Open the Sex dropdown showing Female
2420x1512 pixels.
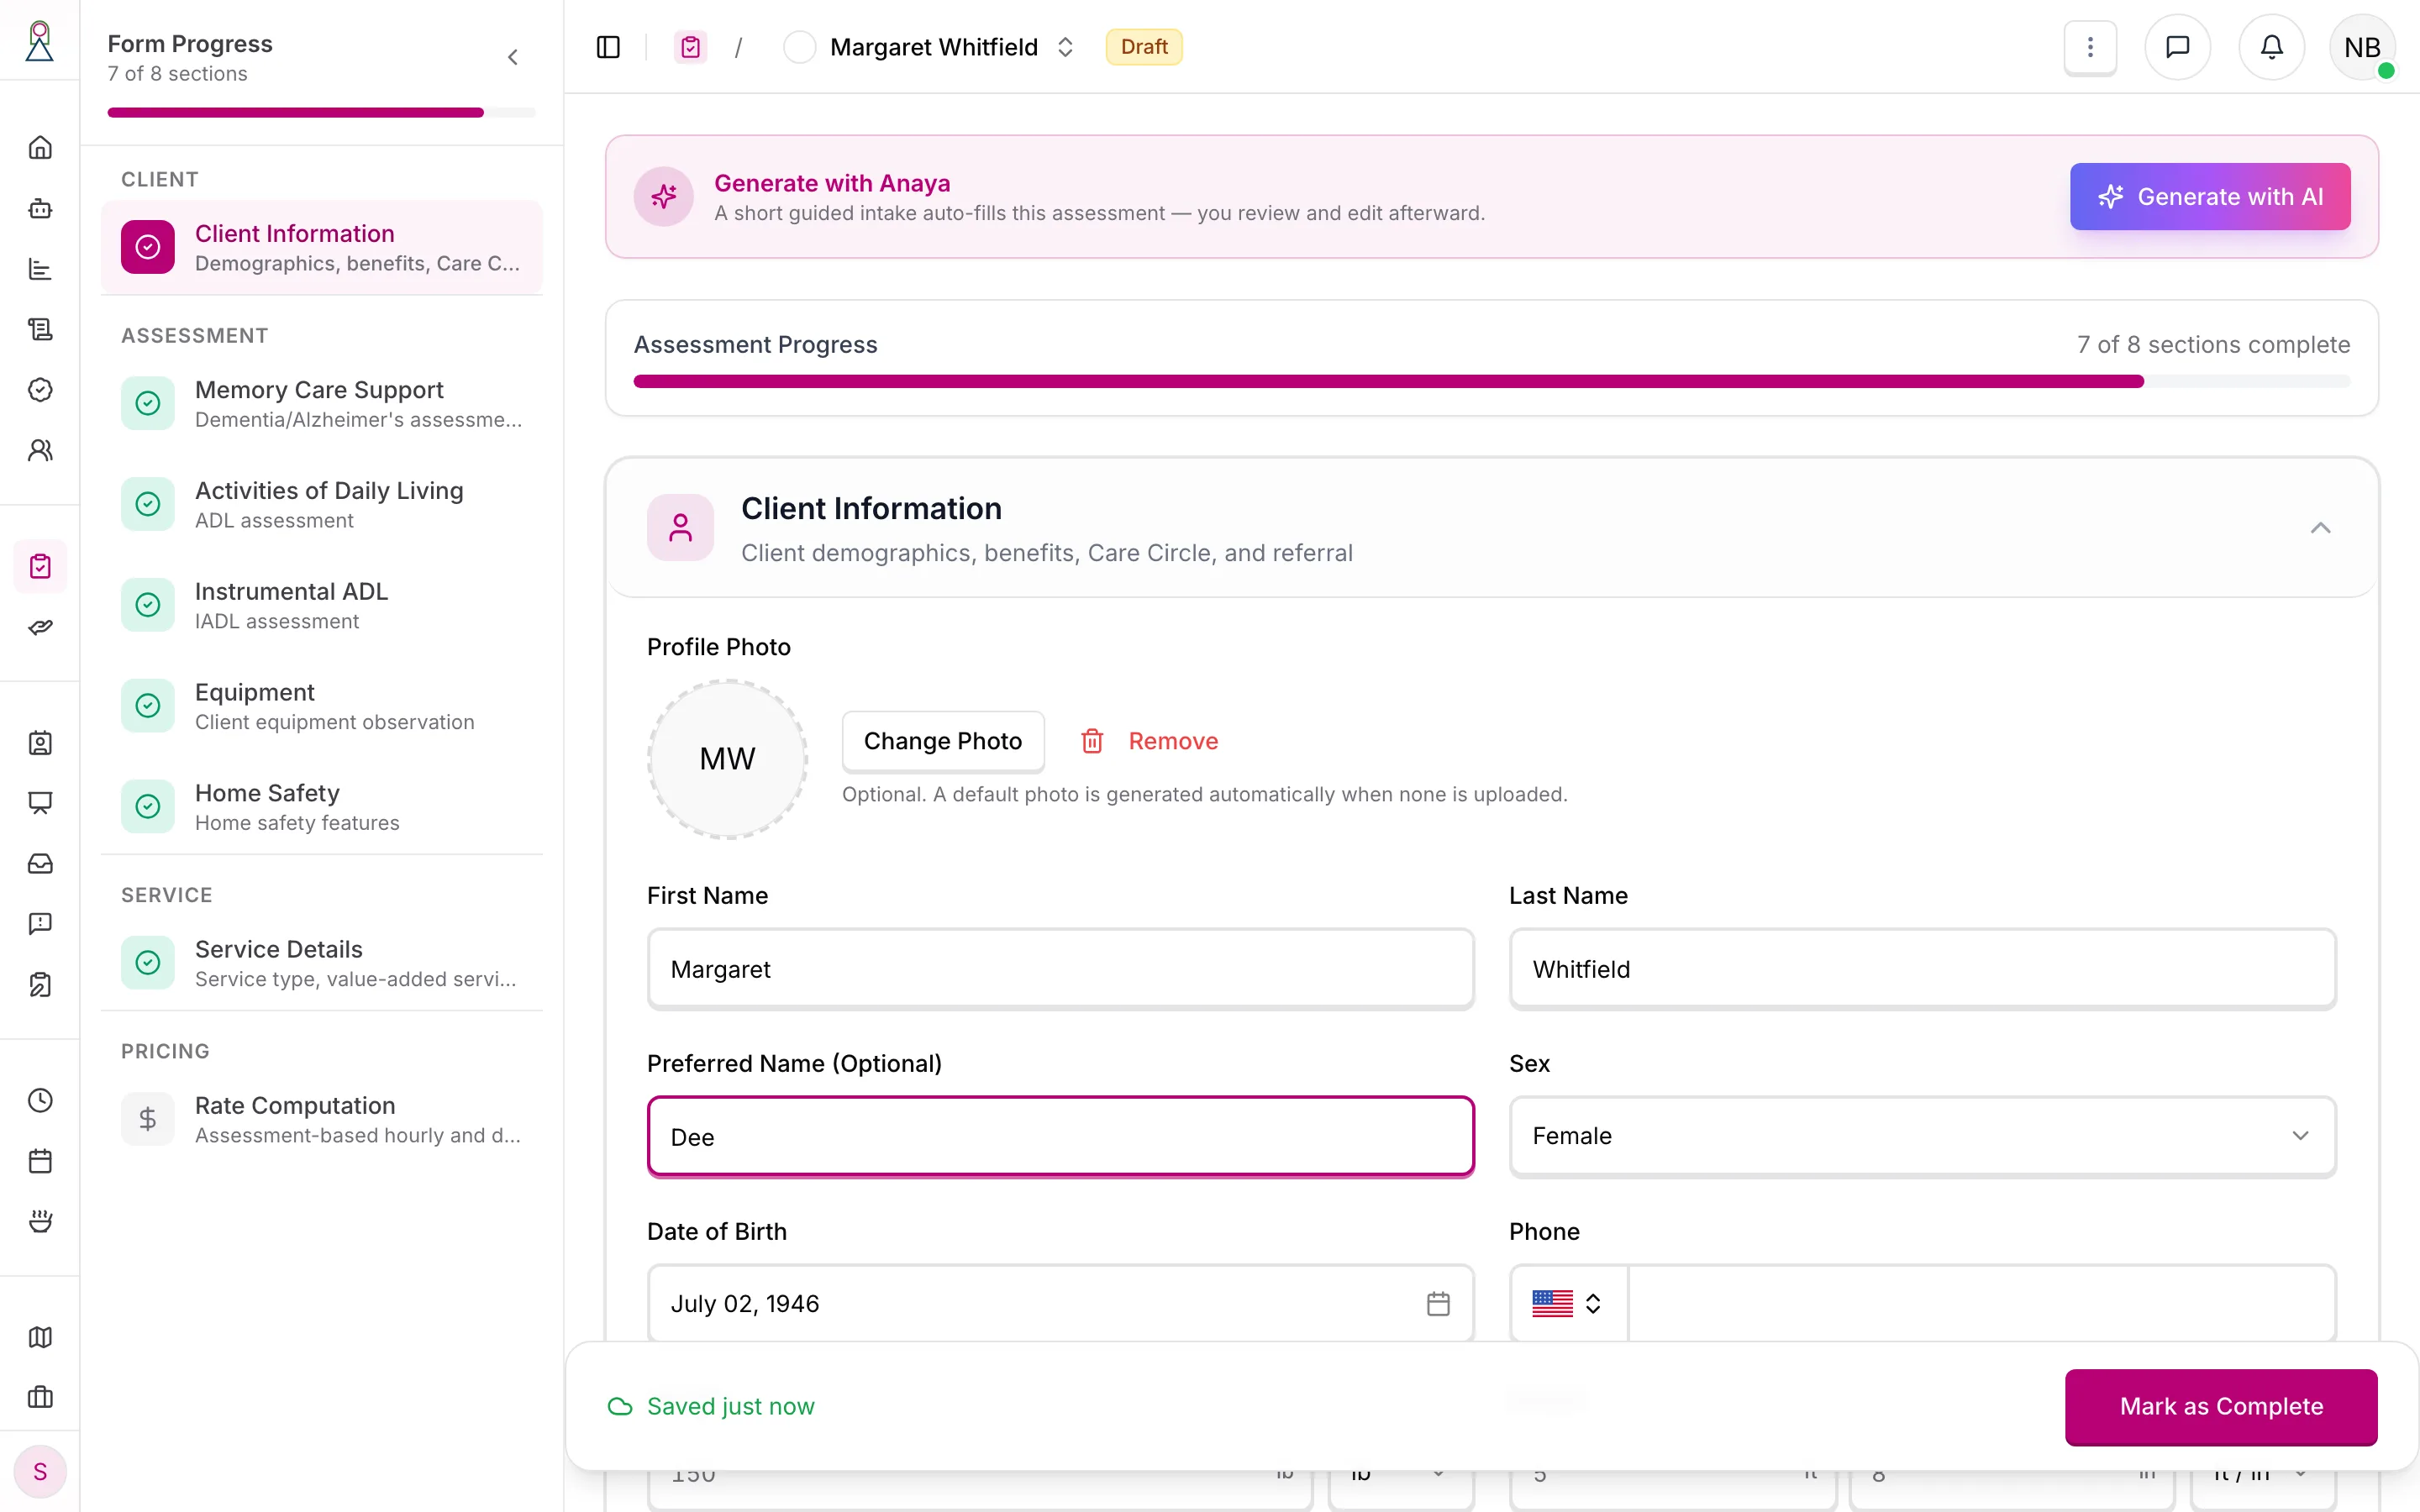click(1922, 1136)
